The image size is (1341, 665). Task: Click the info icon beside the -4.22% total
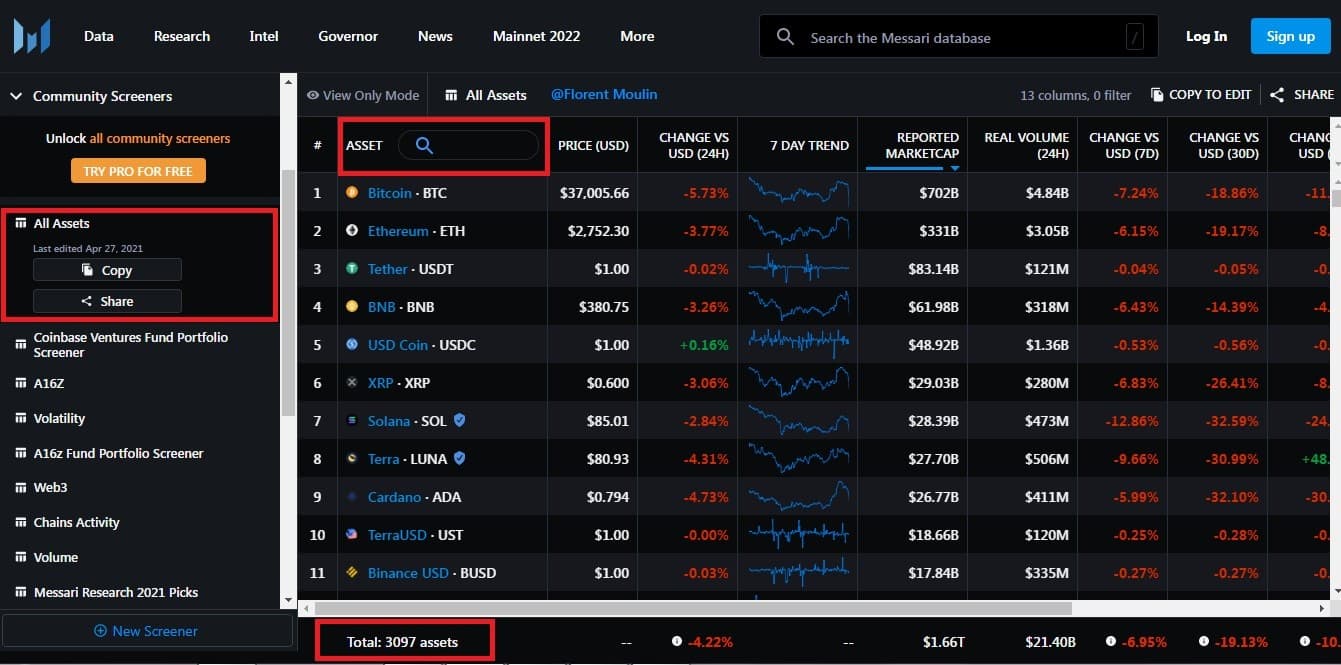677,641
